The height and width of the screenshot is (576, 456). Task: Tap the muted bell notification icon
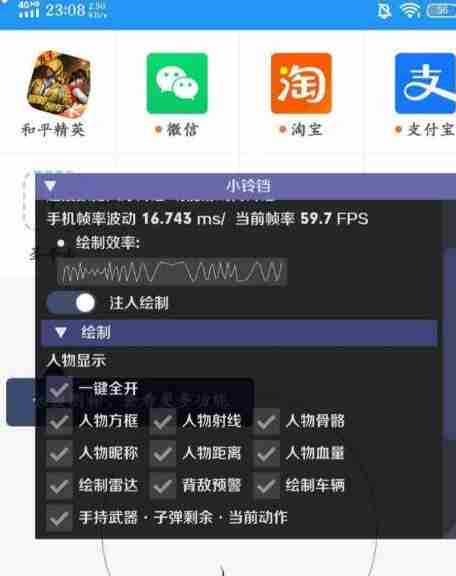point(384,11)
